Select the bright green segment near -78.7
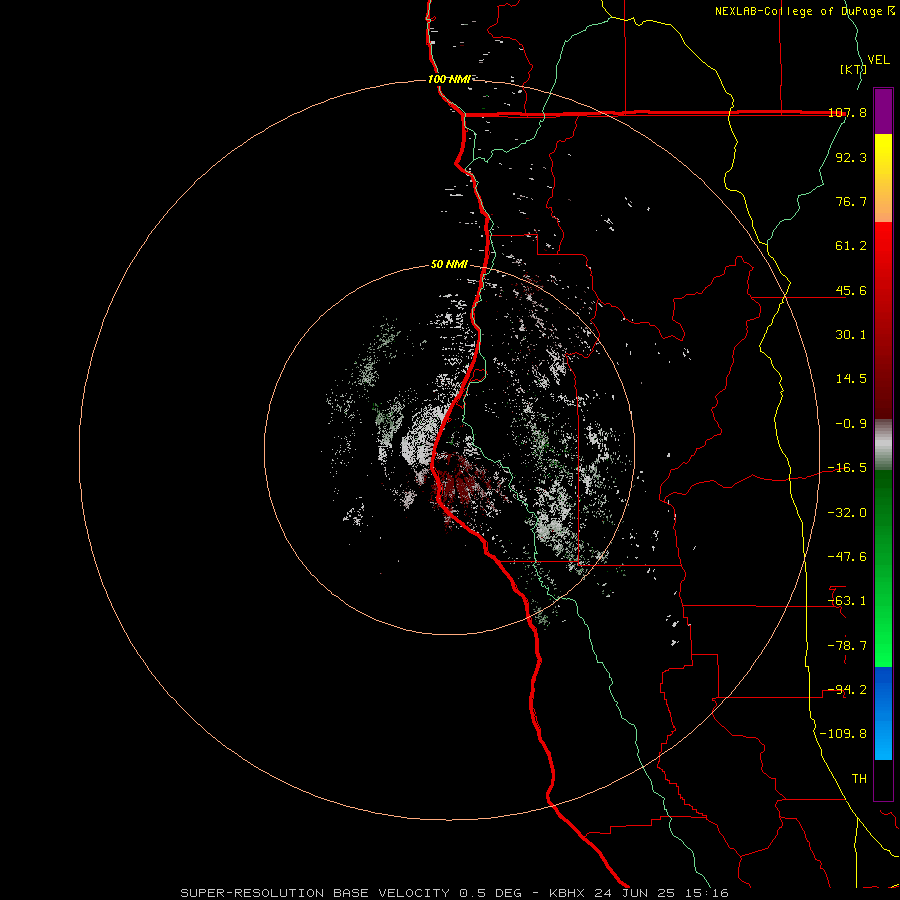The image size is (900, 900). 883,631
